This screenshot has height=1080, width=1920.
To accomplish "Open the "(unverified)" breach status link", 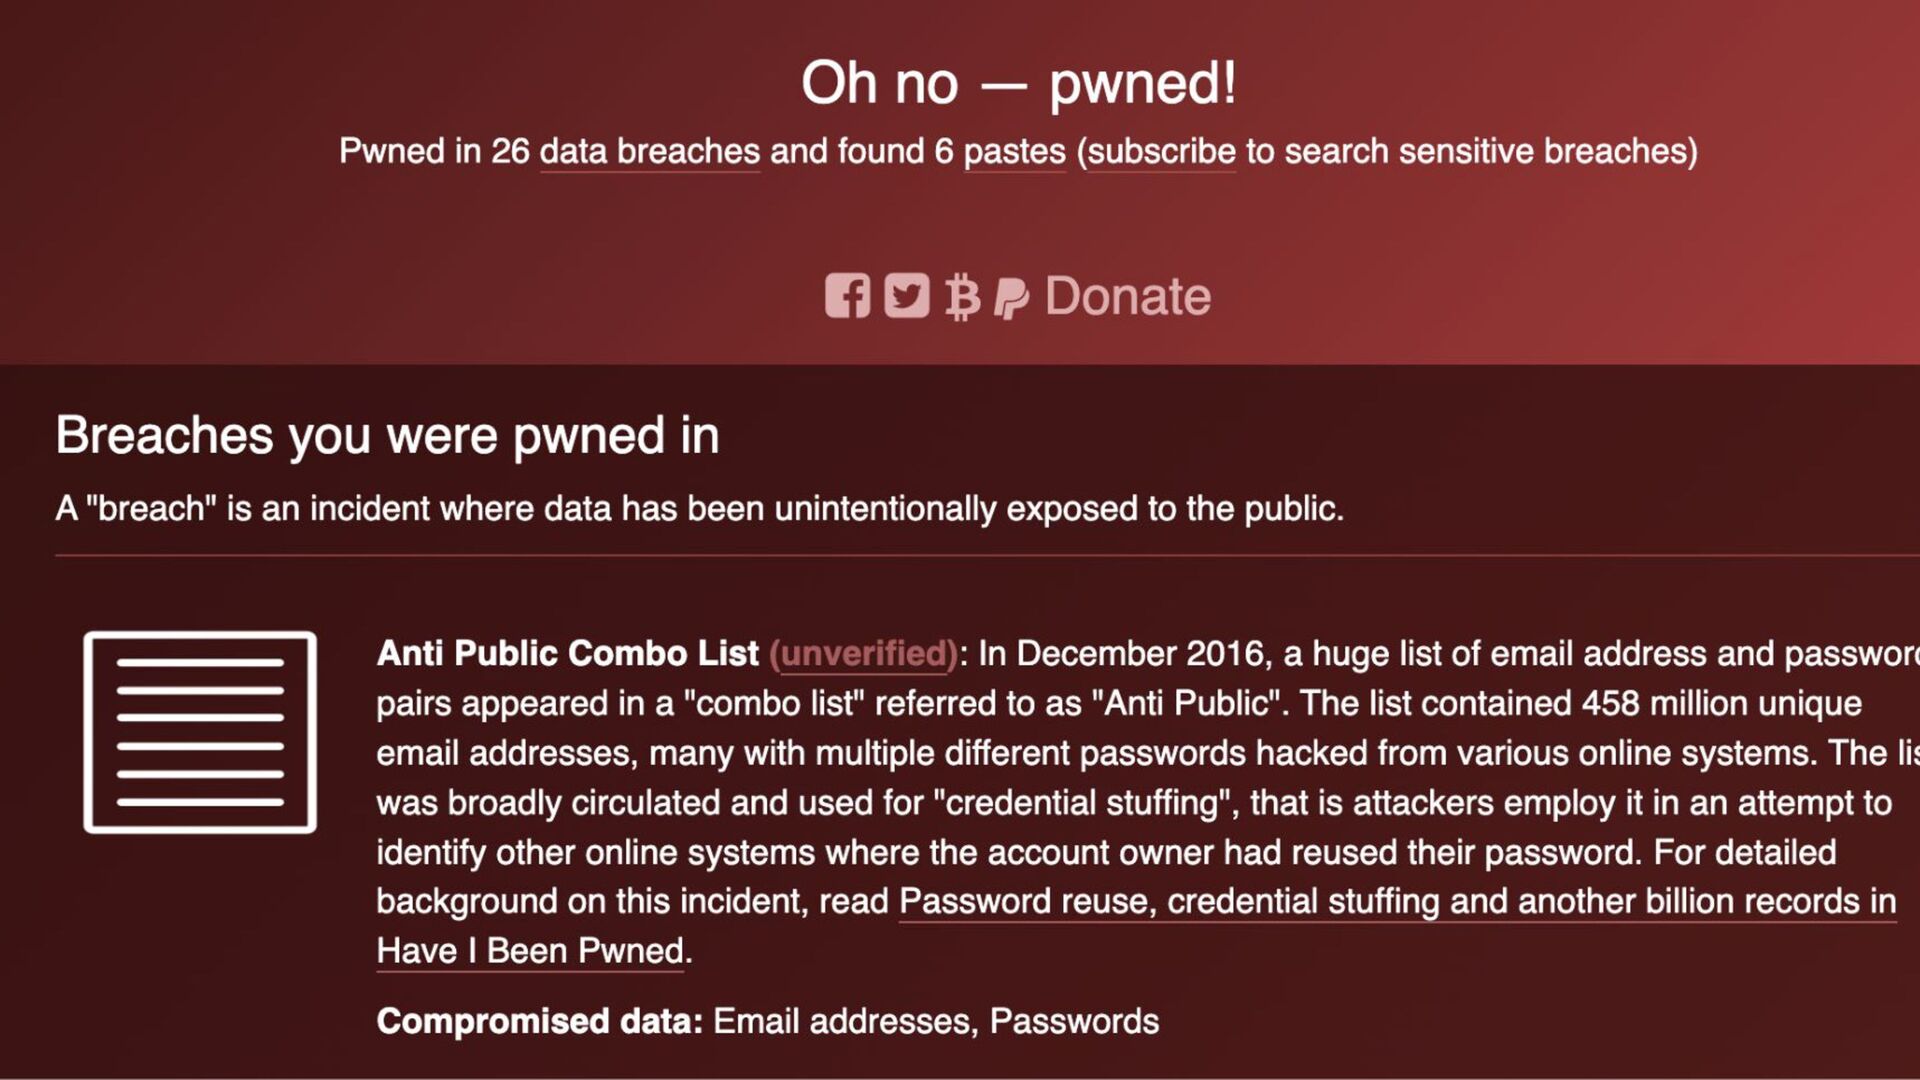I will coord(864,653).
